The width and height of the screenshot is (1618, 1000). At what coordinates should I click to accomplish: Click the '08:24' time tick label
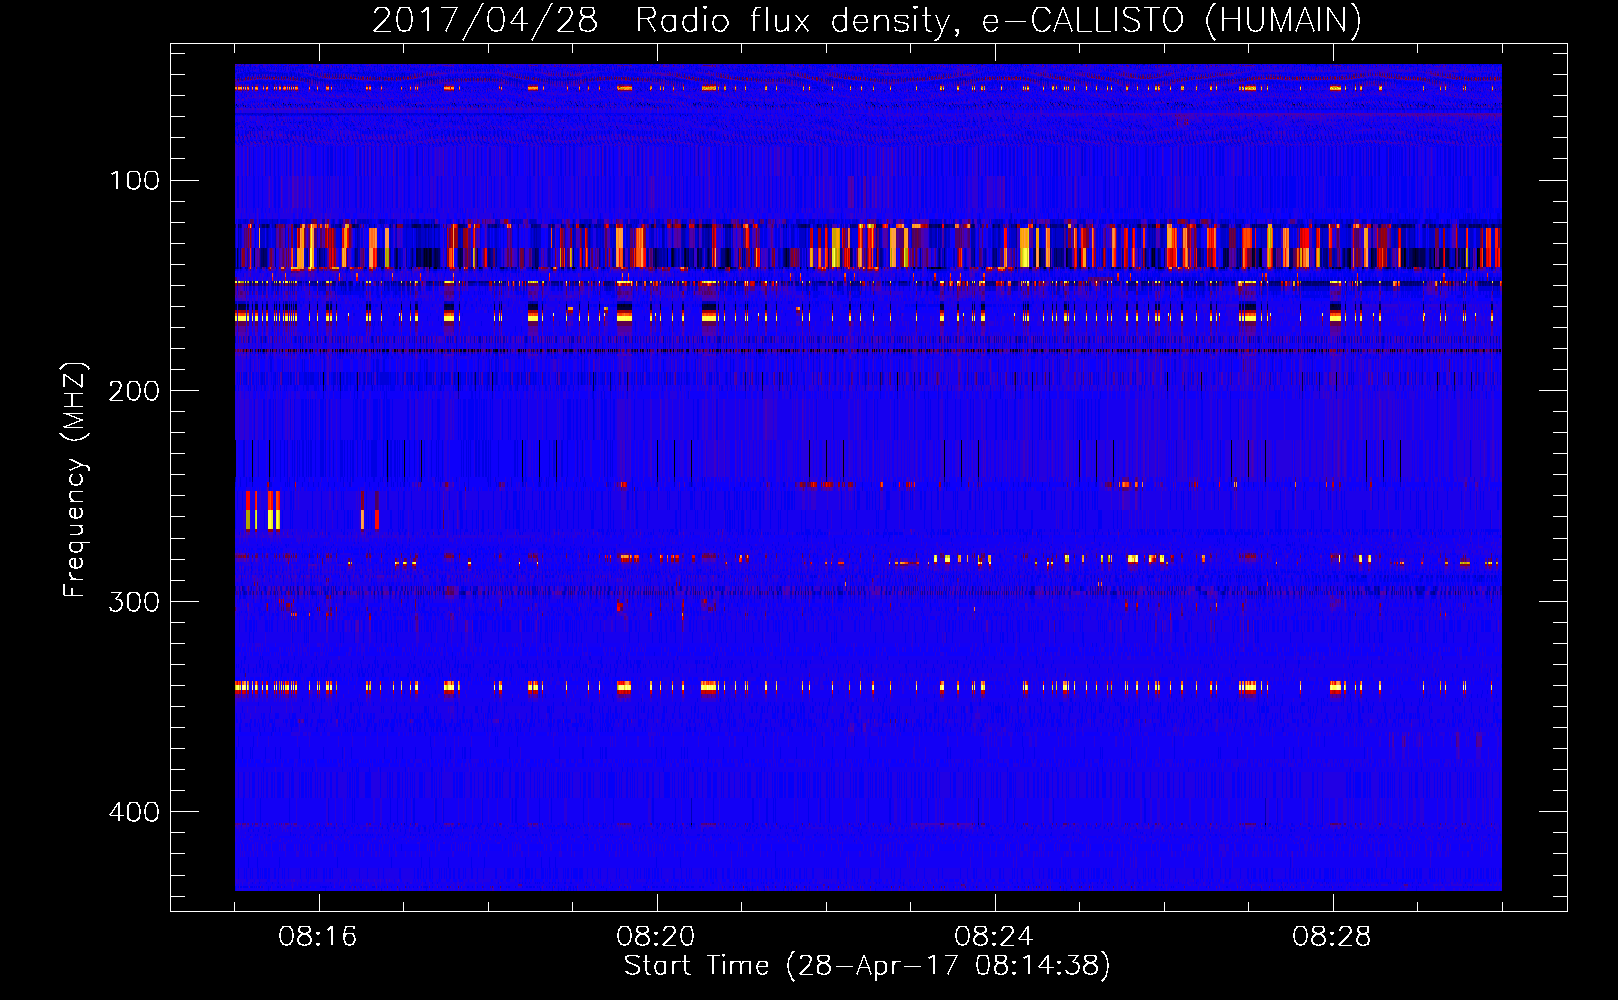coord(993,937)
